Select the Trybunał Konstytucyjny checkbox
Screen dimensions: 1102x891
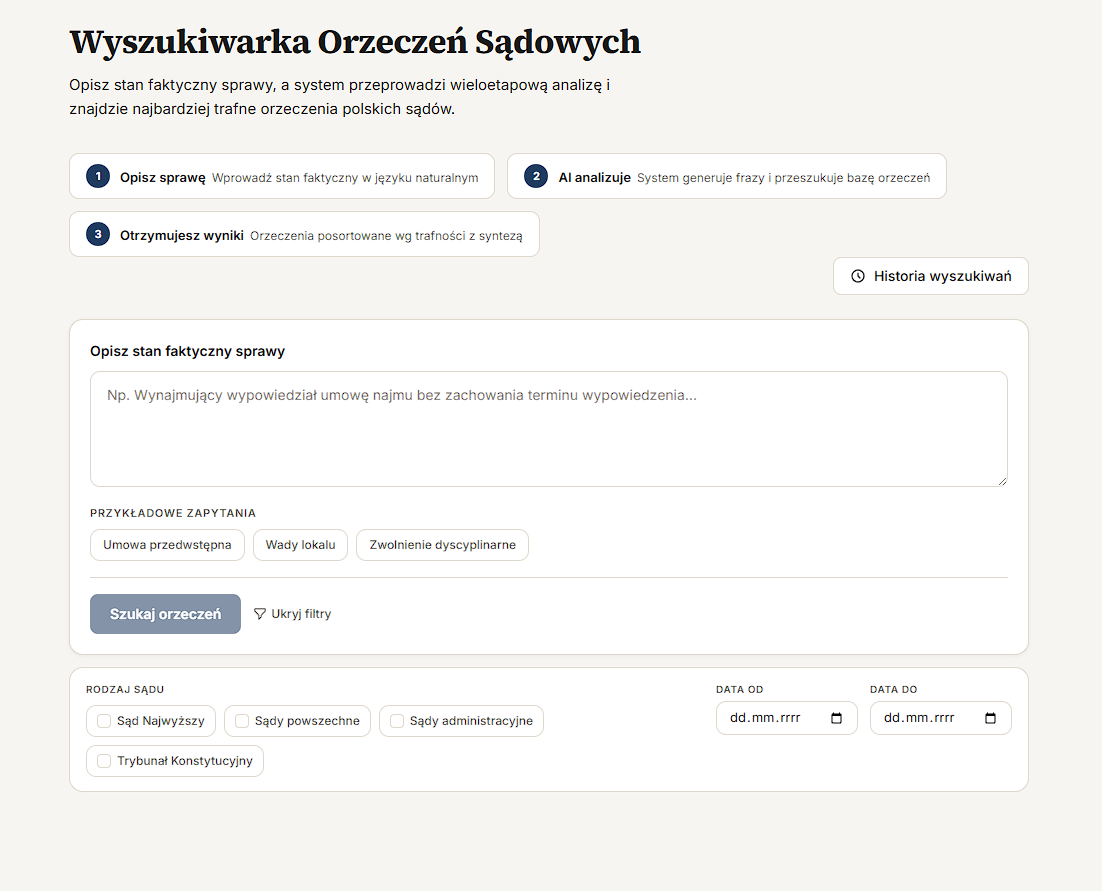click(104, 760)
